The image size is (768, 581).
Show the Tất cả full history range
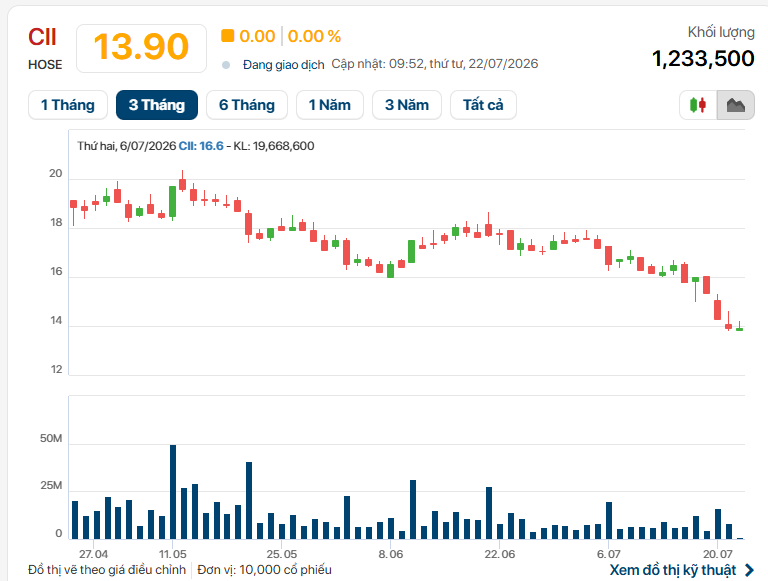coord(483,105)
